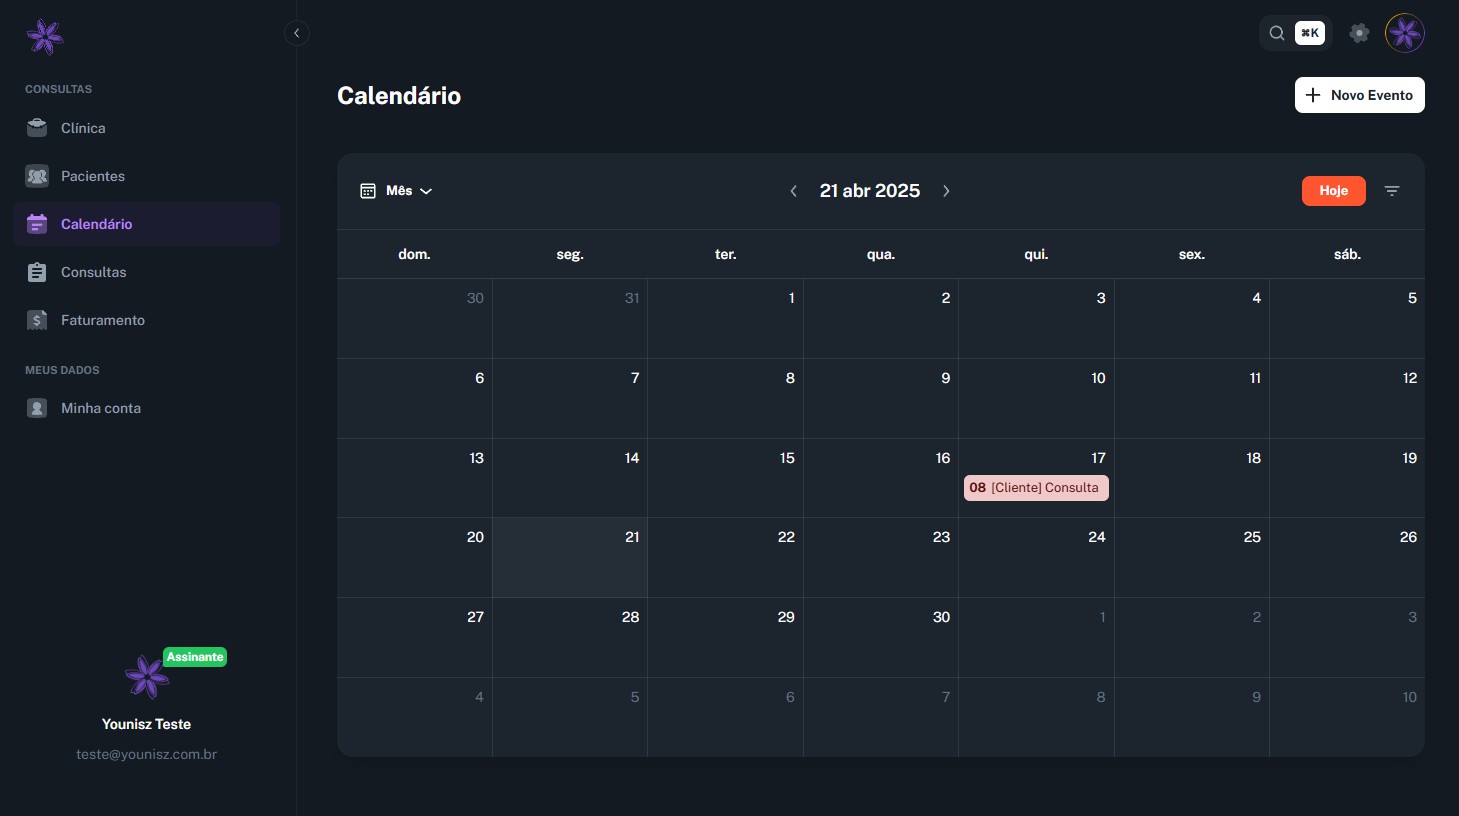The height and width of the screenshot is (816, 1459).
Task: Click the Faturamento dollar icon
Action: pos(37,320)
